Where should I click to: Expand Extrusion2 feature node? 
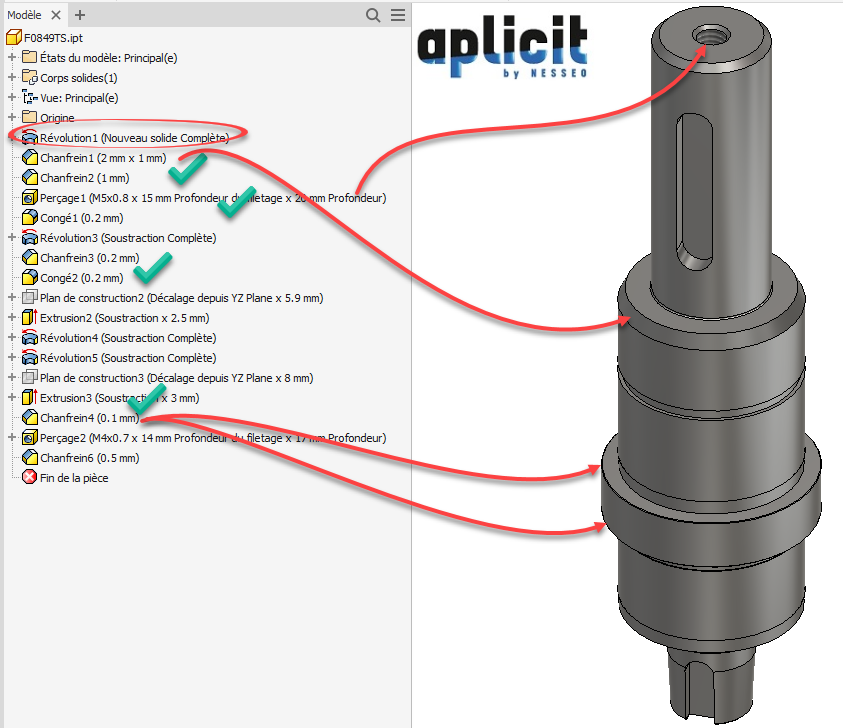12,317
